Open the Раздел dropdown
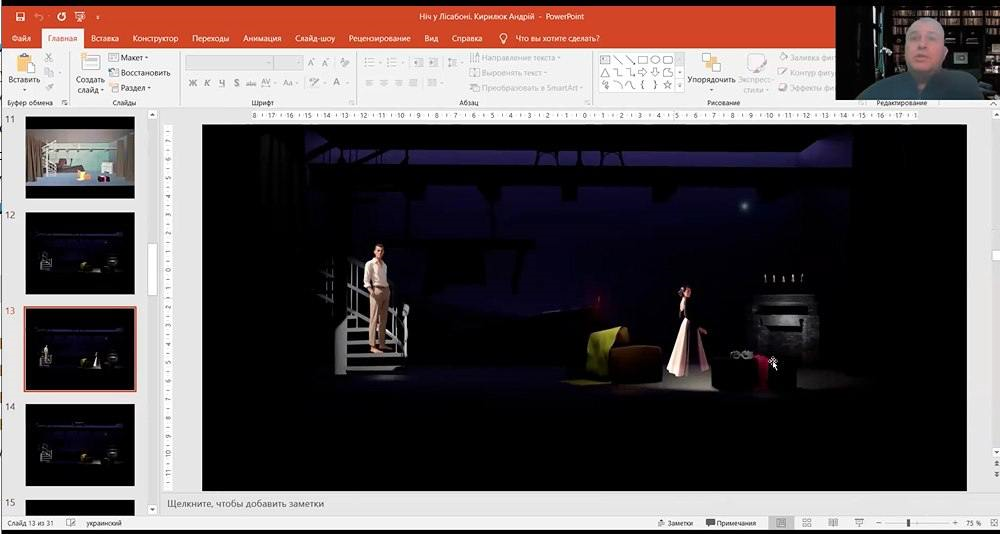Screen dimensions: 1000x534 coord(130,88)
